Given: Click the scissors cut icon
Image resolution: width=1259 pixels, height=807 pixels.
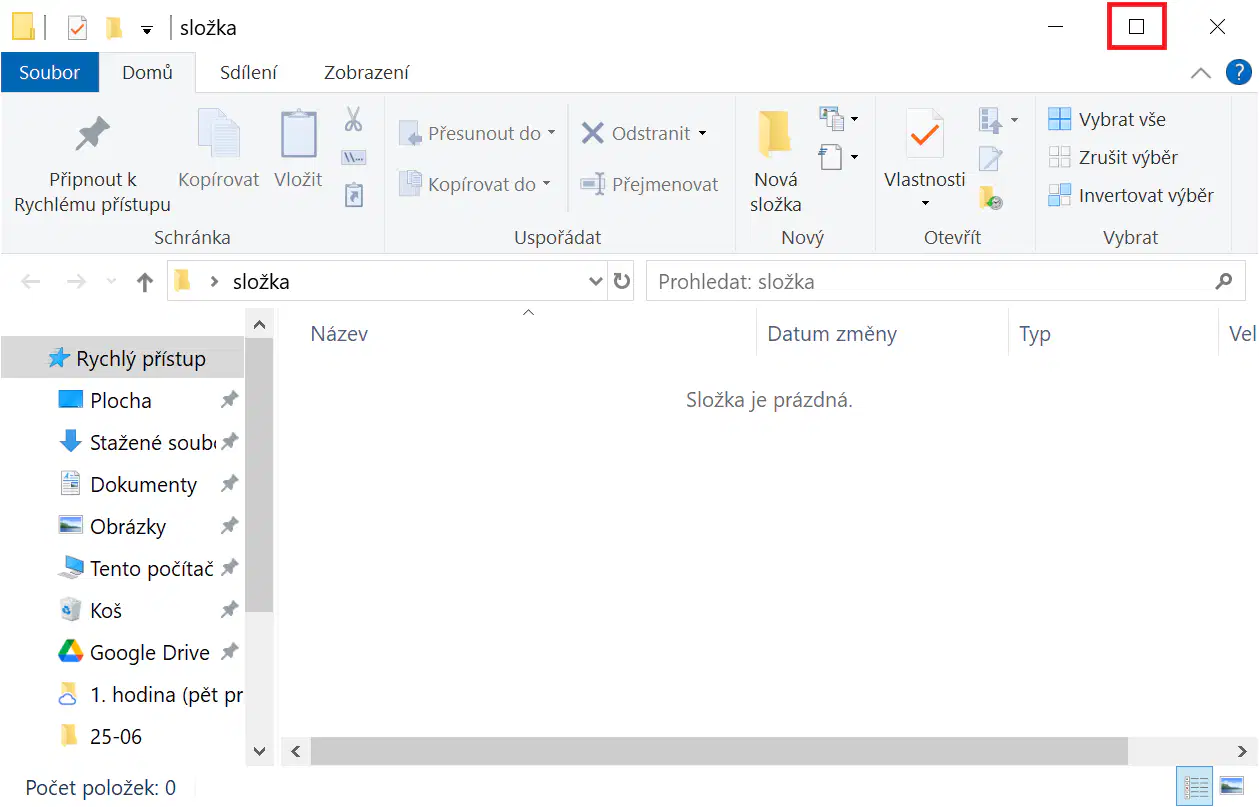Looking at the screenshot, I should (x=353, y=120).
